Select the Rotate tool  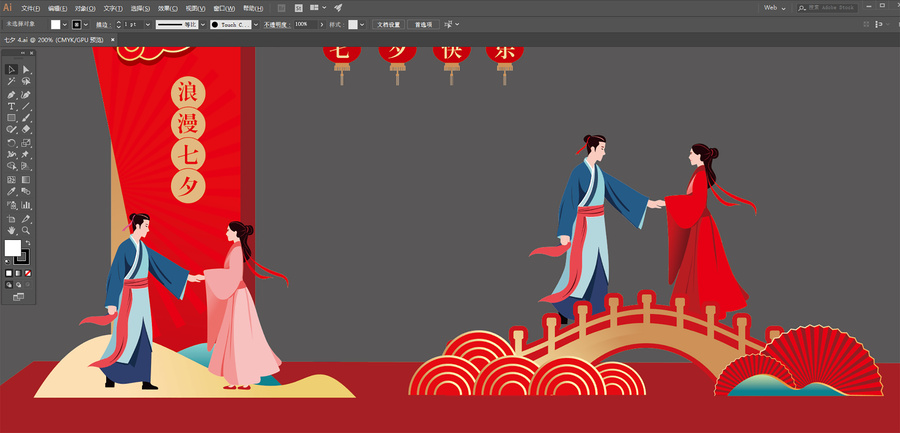coord(11,142)
